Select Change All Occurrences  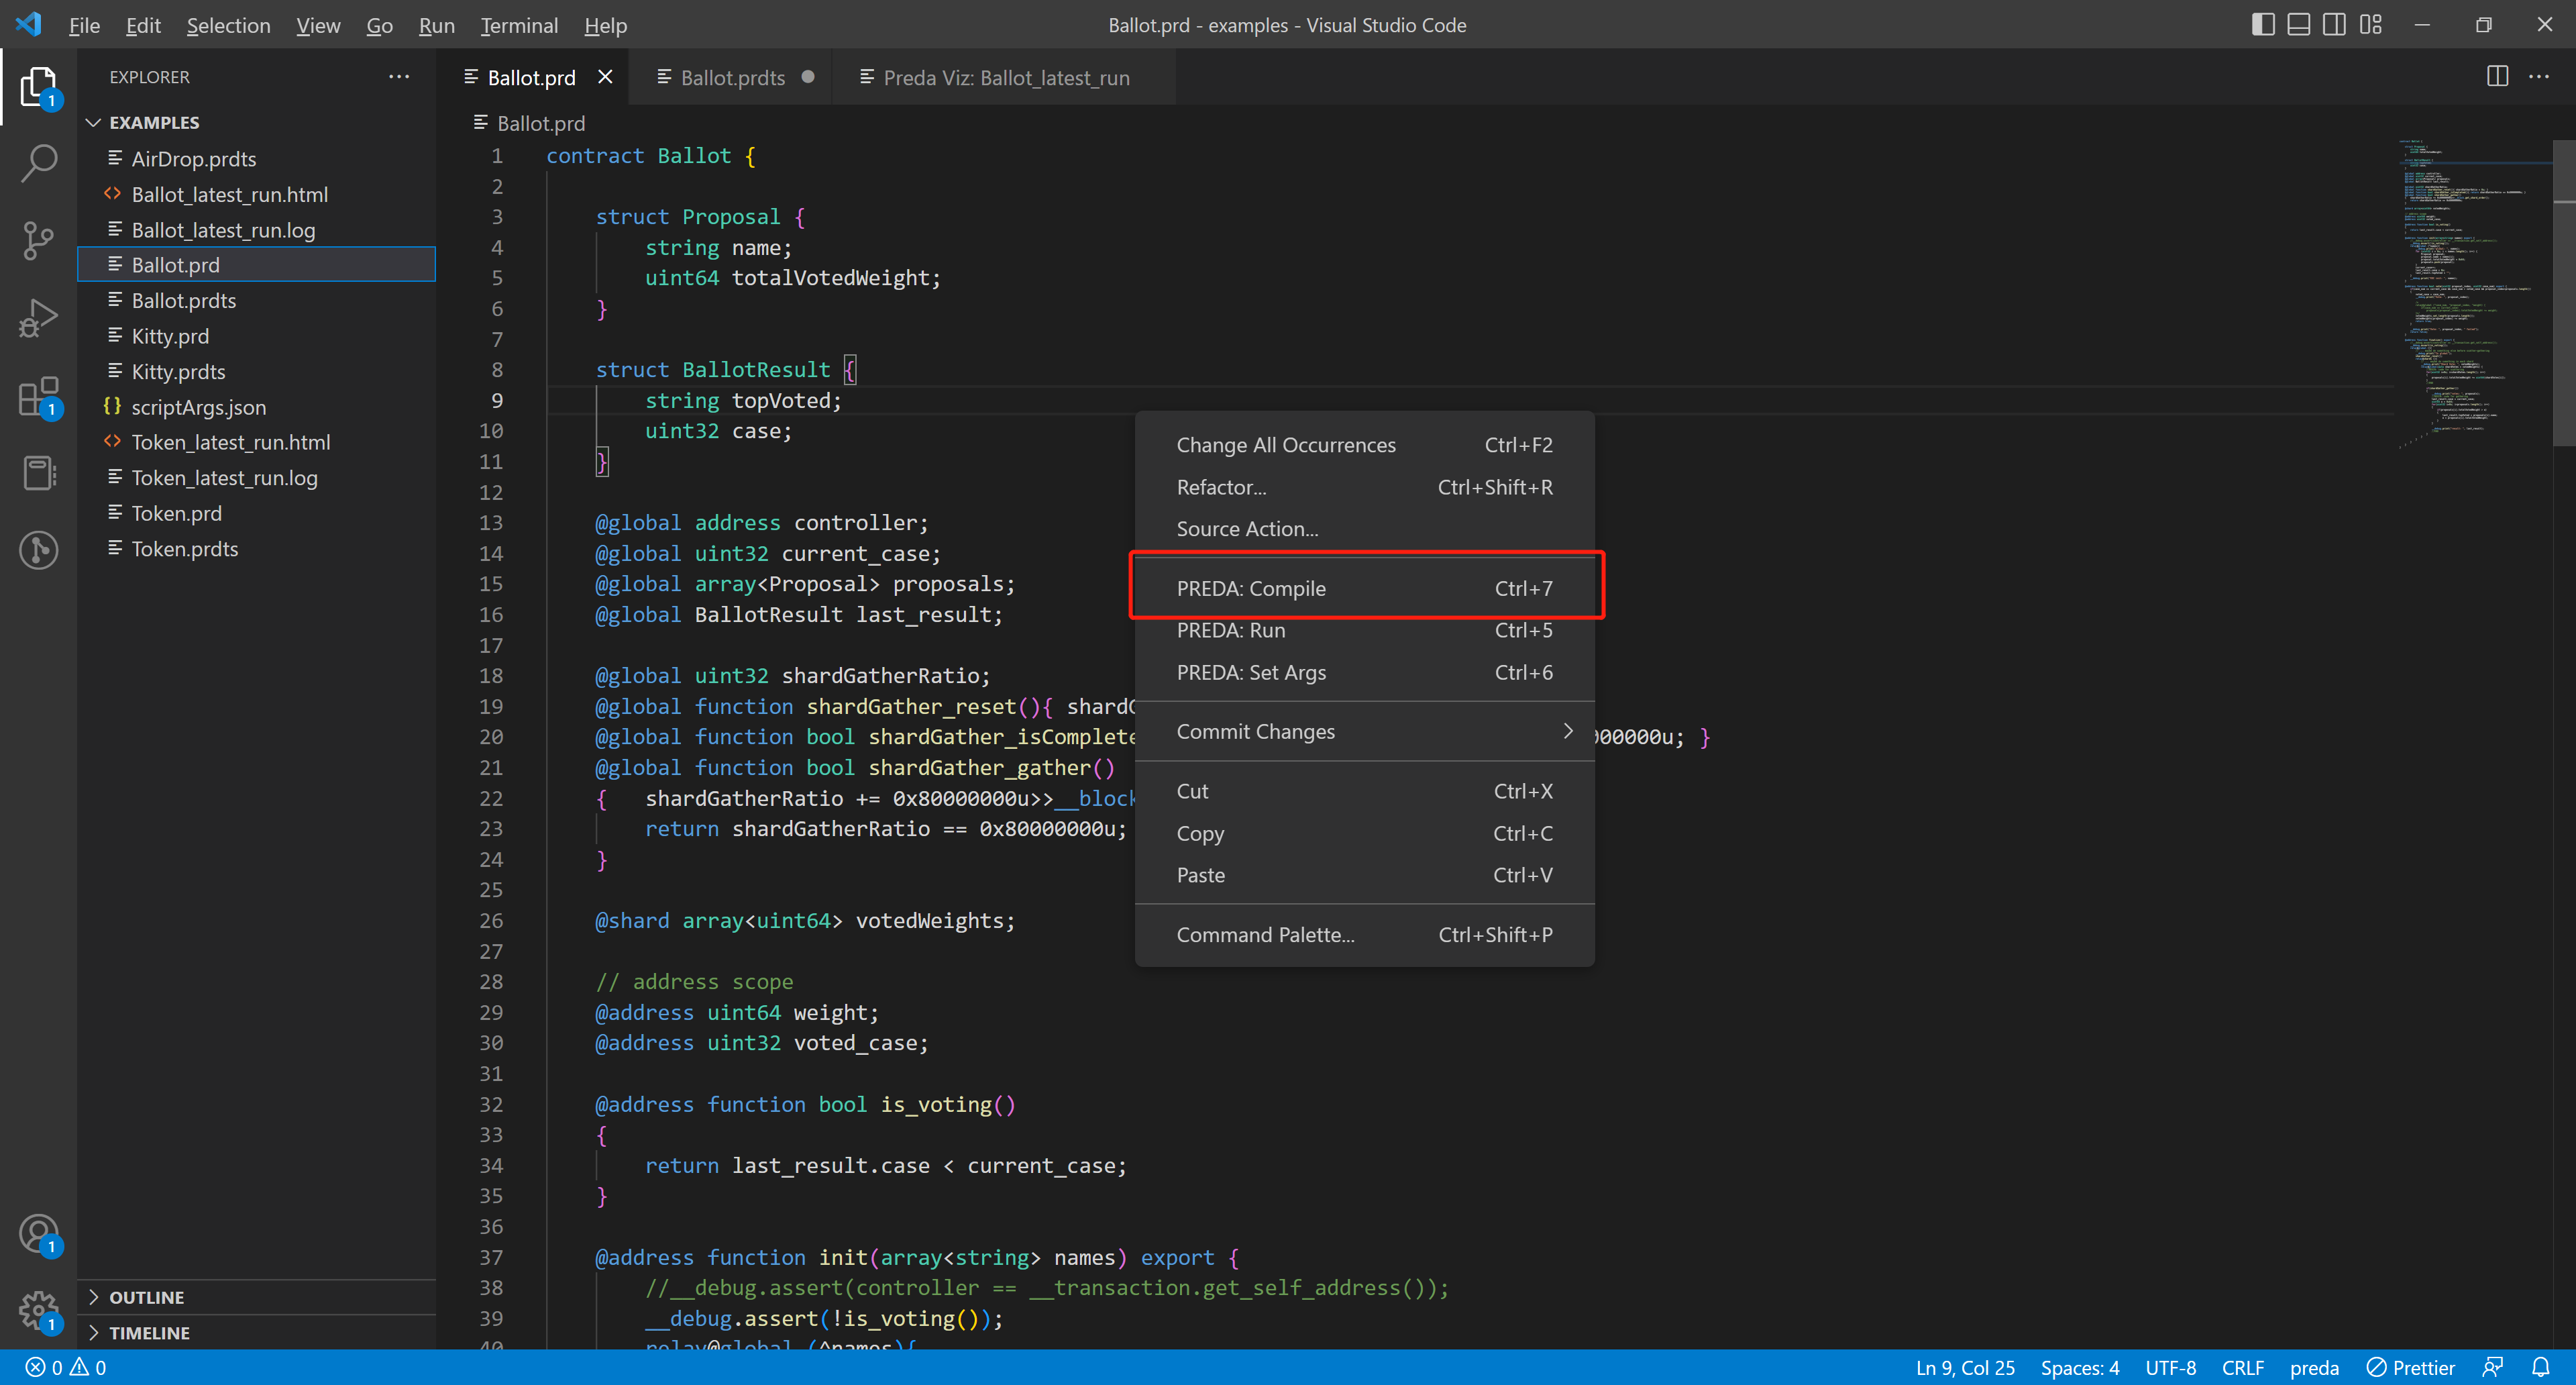[1365, 445]
